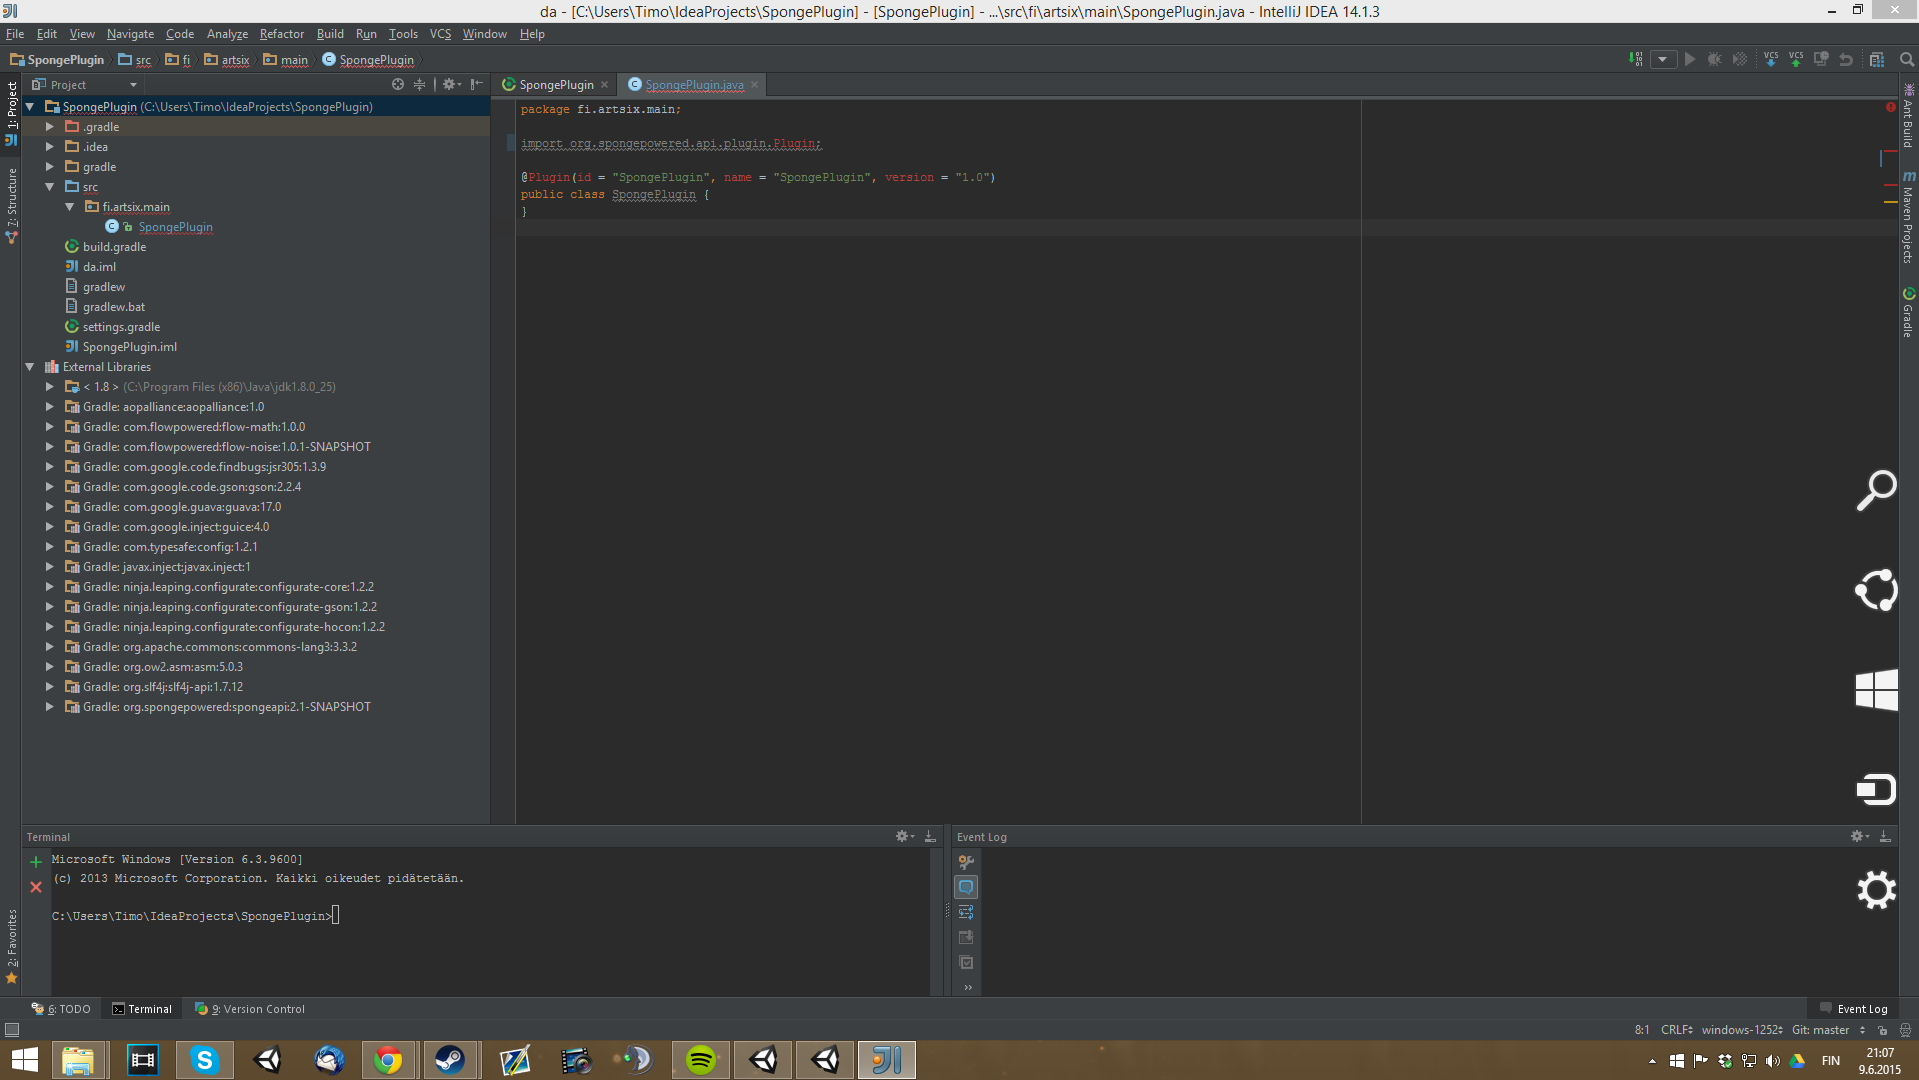Select the settings.gradle file
Viewport: 1919px width, 1080px height.
point(121,326)
